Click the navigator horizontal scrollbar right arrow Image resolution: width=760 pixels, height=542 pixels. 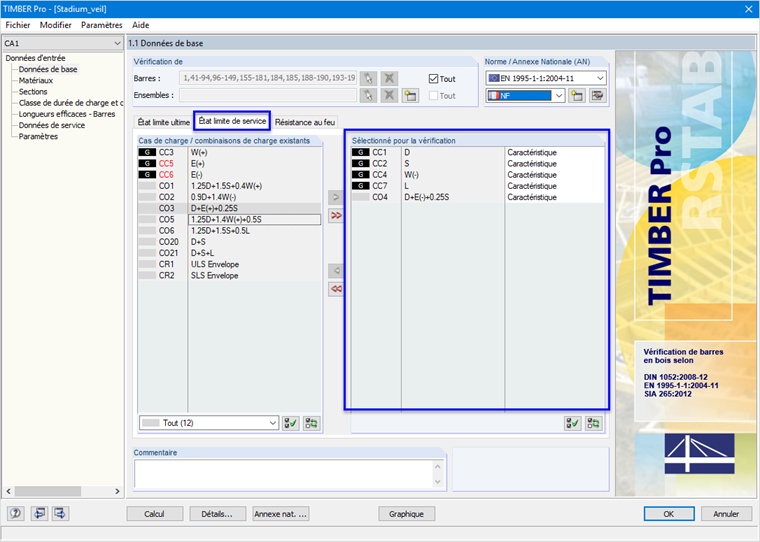[117, 491]
